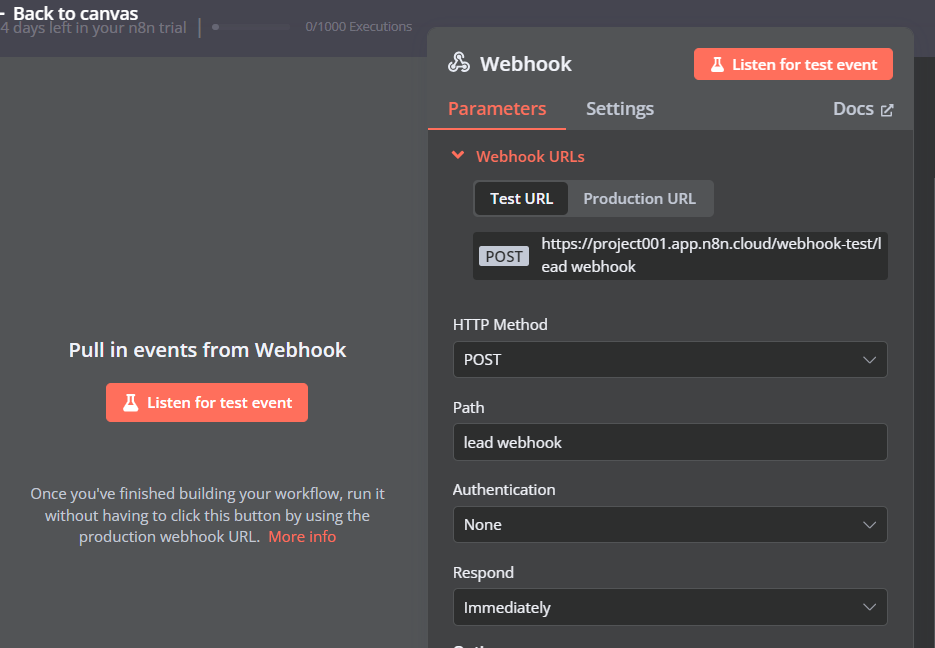Select the Test URL toggle
Image resolution: width=935 pixels, height=648 pixels.
(x=521, y=199)
